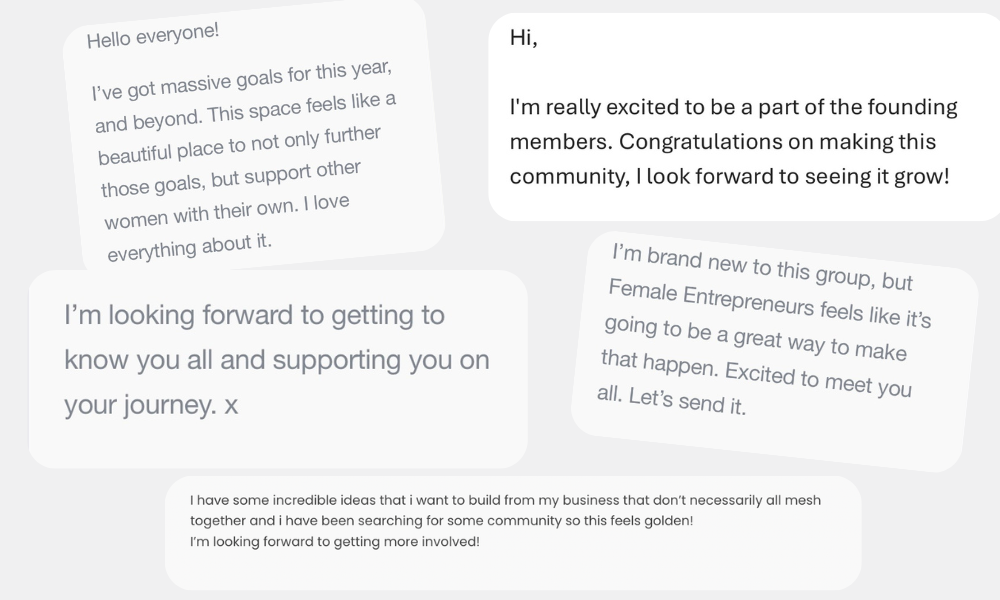Click the "your journey. x" line
Viewport: 1000px width, 600px height.
[151, 404]
